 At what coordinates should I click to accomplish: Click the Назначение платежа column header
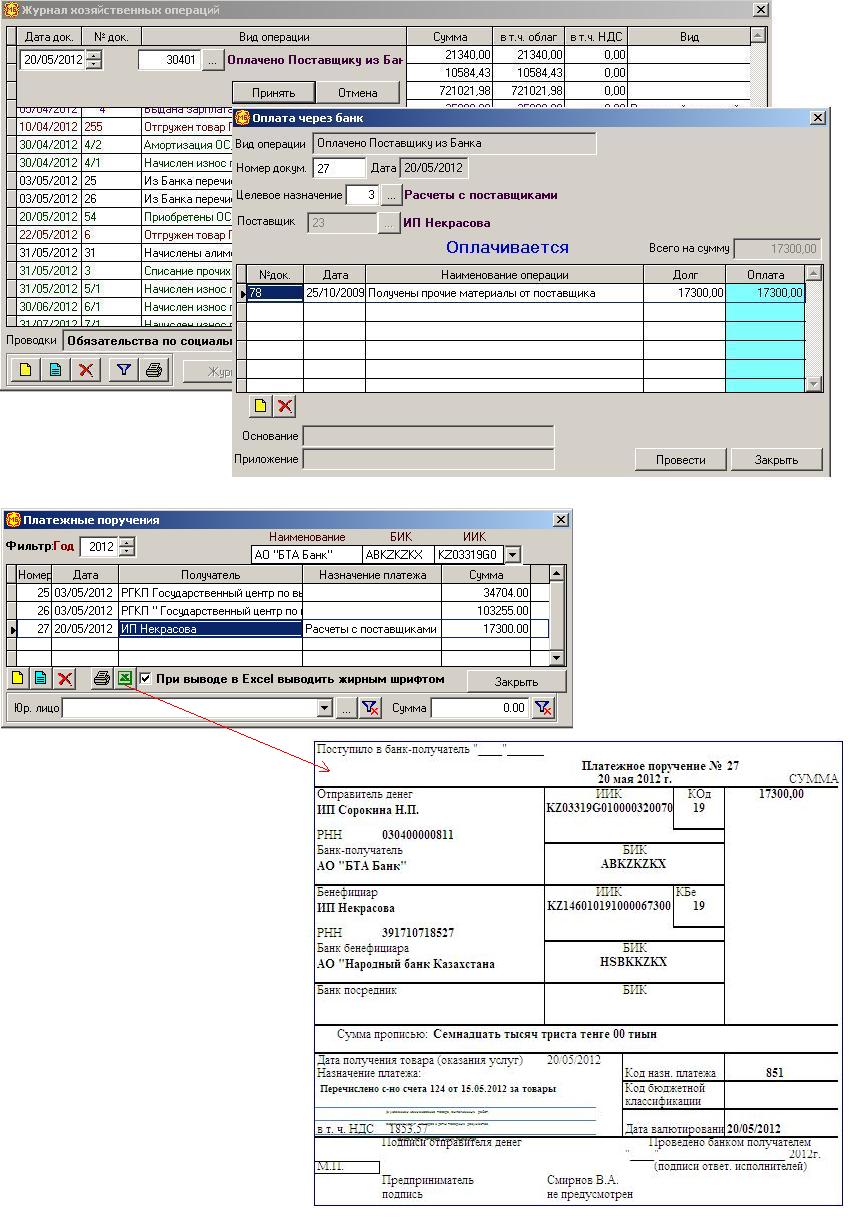pyautogui.click(x=372, y=575)
